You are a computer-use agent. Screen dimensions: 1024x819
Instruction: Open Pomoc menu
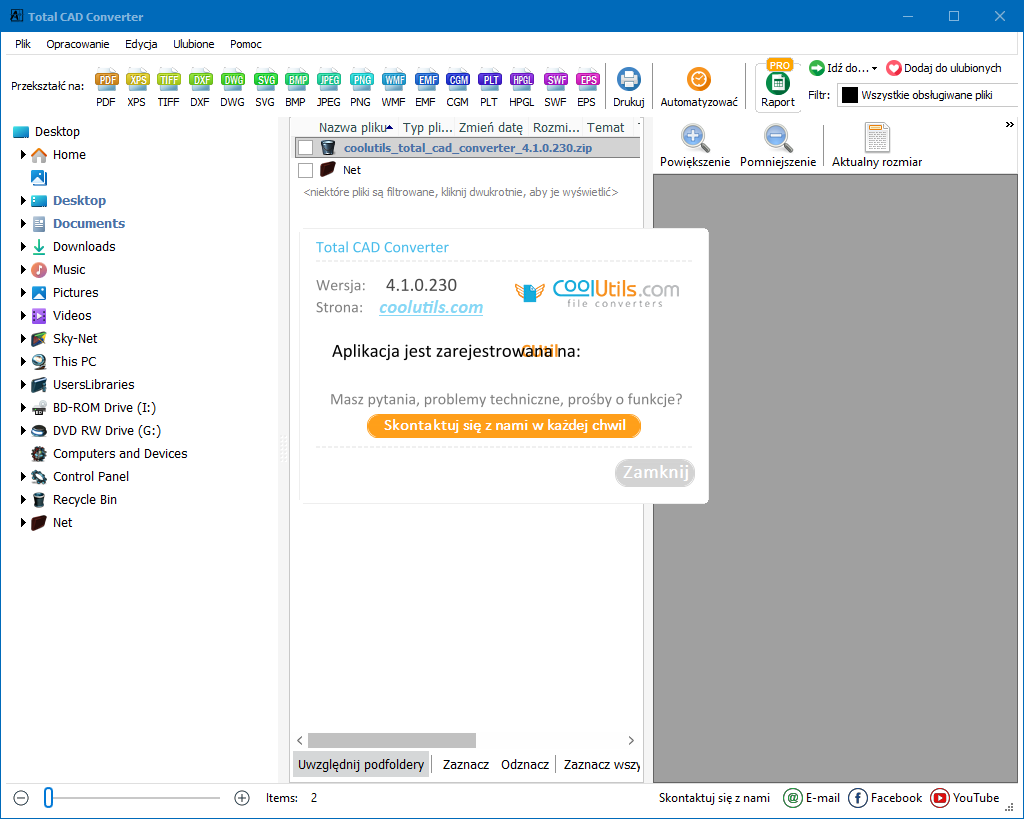click(x=246, y=44)
